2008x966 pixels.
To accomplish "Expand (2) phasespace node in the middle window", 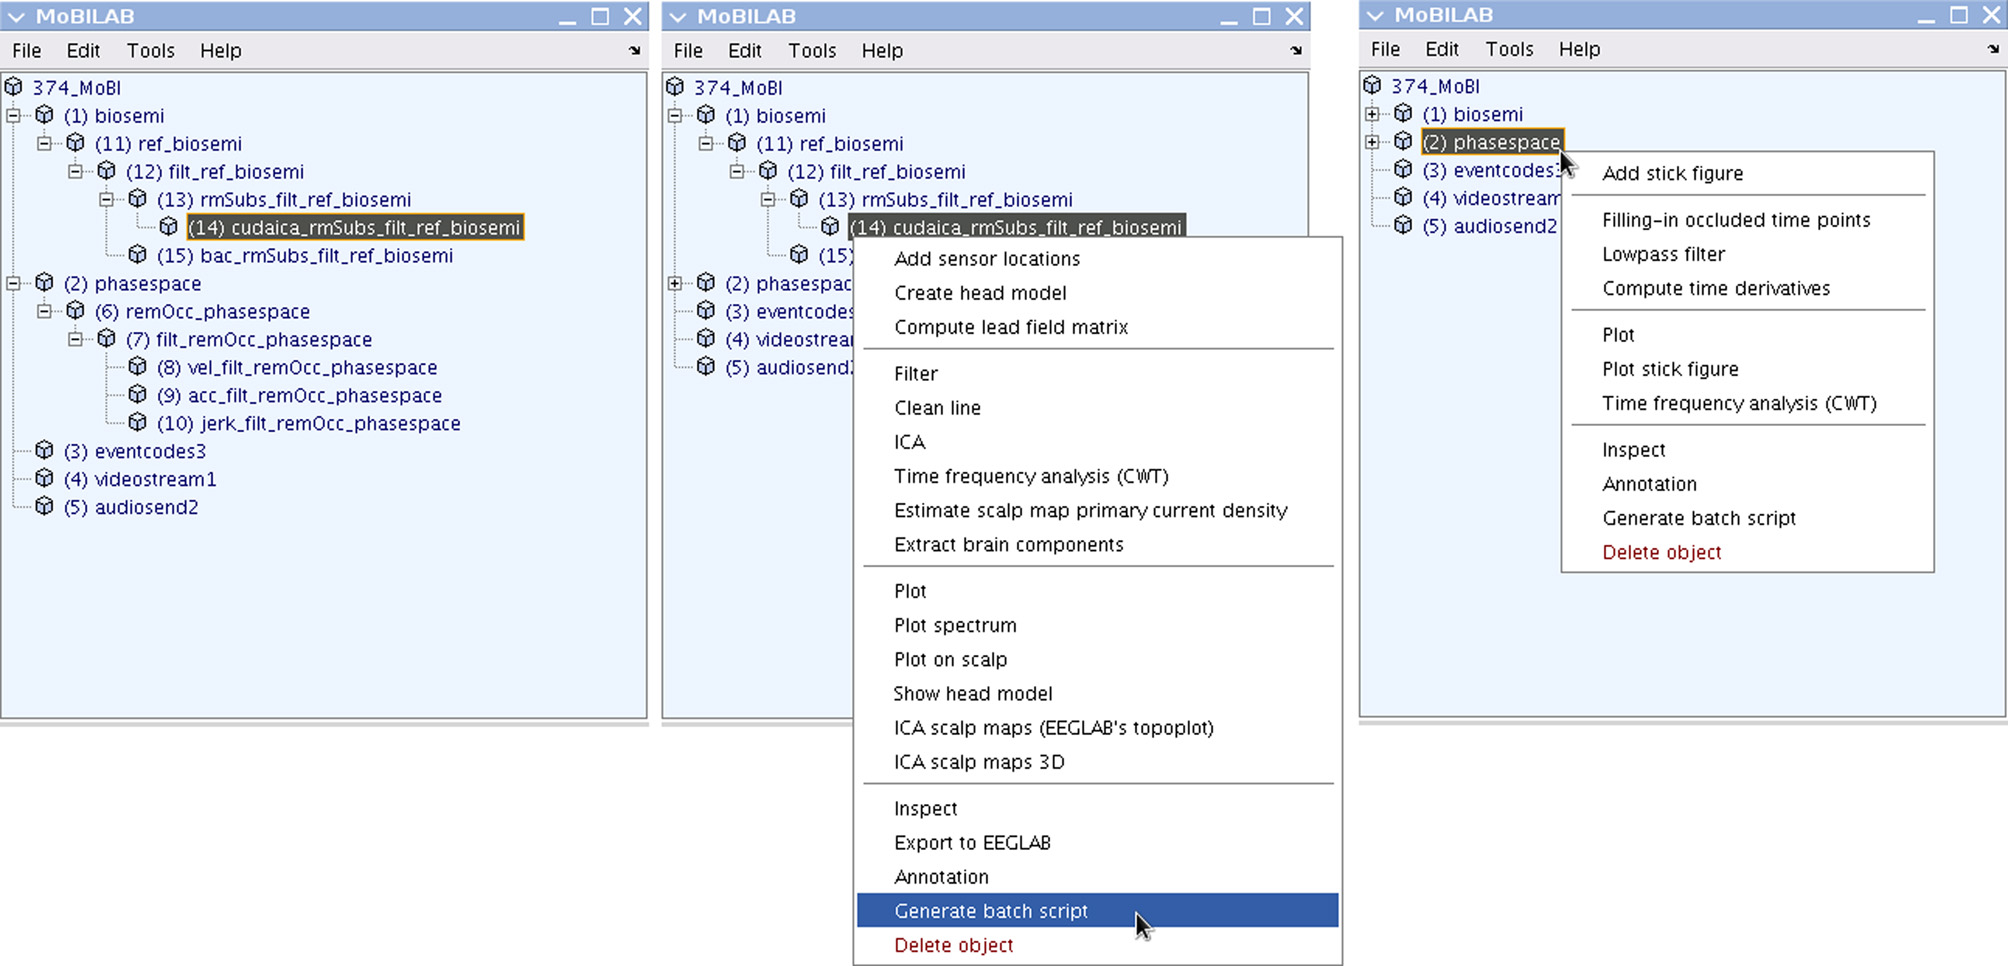I will tap(676, 283).
